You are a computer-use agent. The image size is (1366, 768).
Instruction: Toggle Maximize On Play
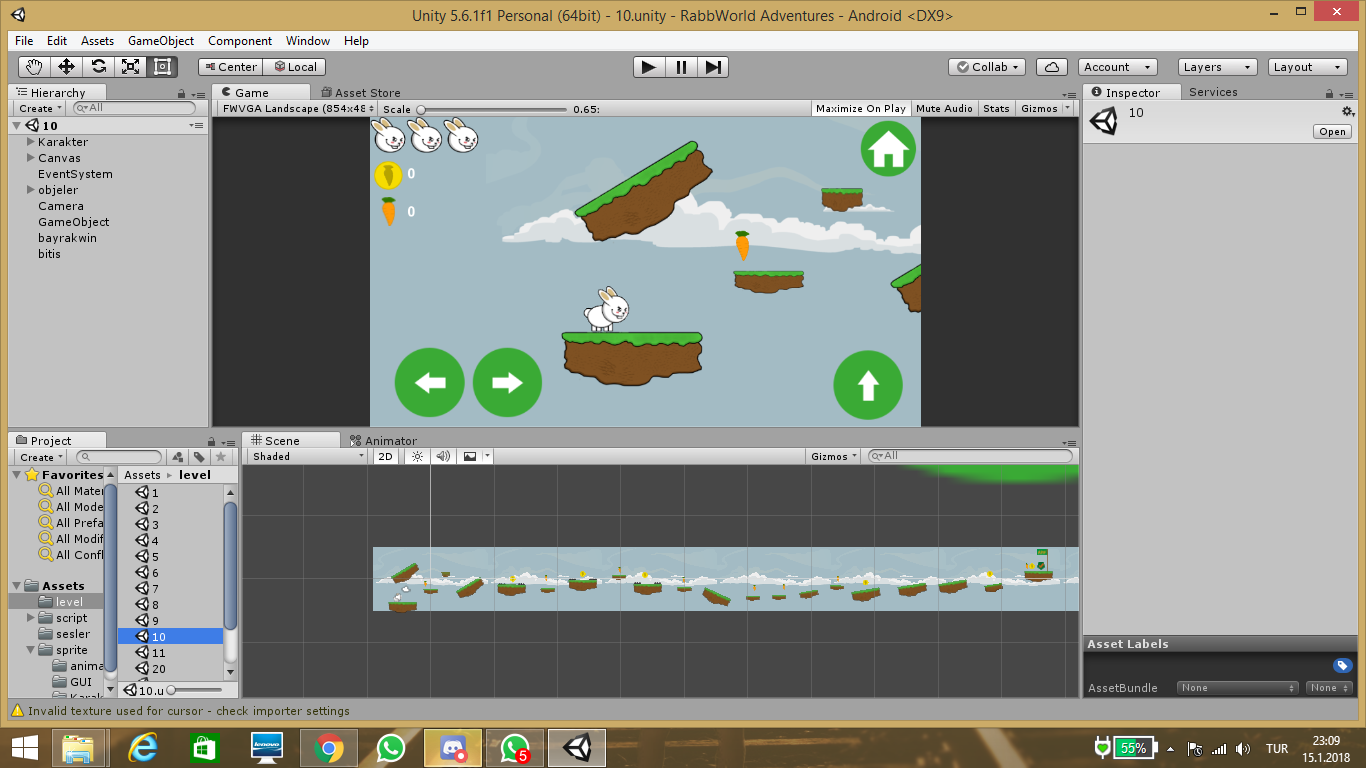[861, 108]
